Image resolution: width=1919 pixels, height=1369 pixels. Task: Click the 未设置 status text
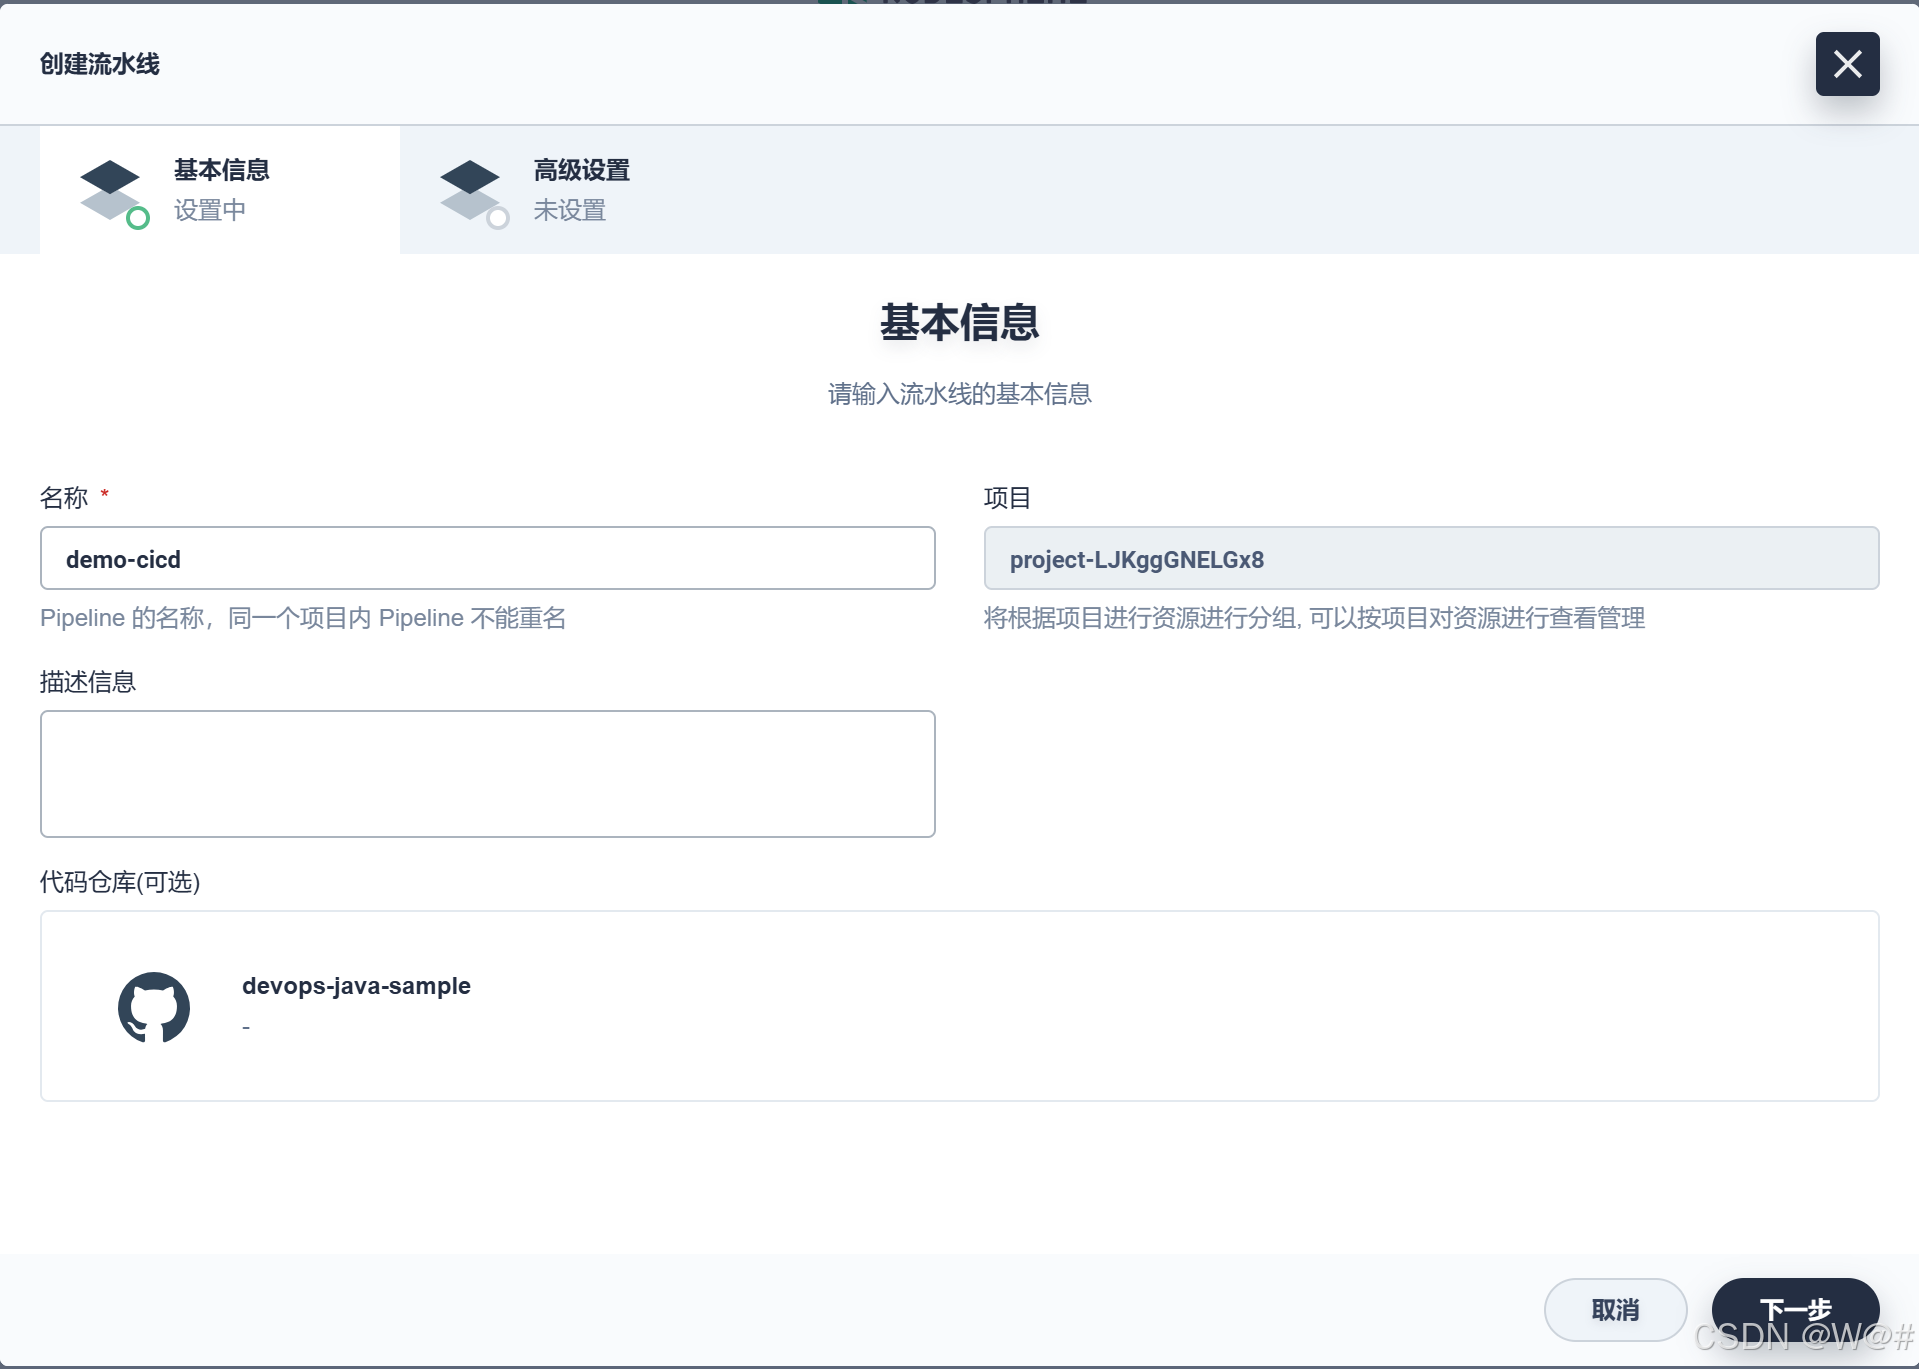click(570, 210)
